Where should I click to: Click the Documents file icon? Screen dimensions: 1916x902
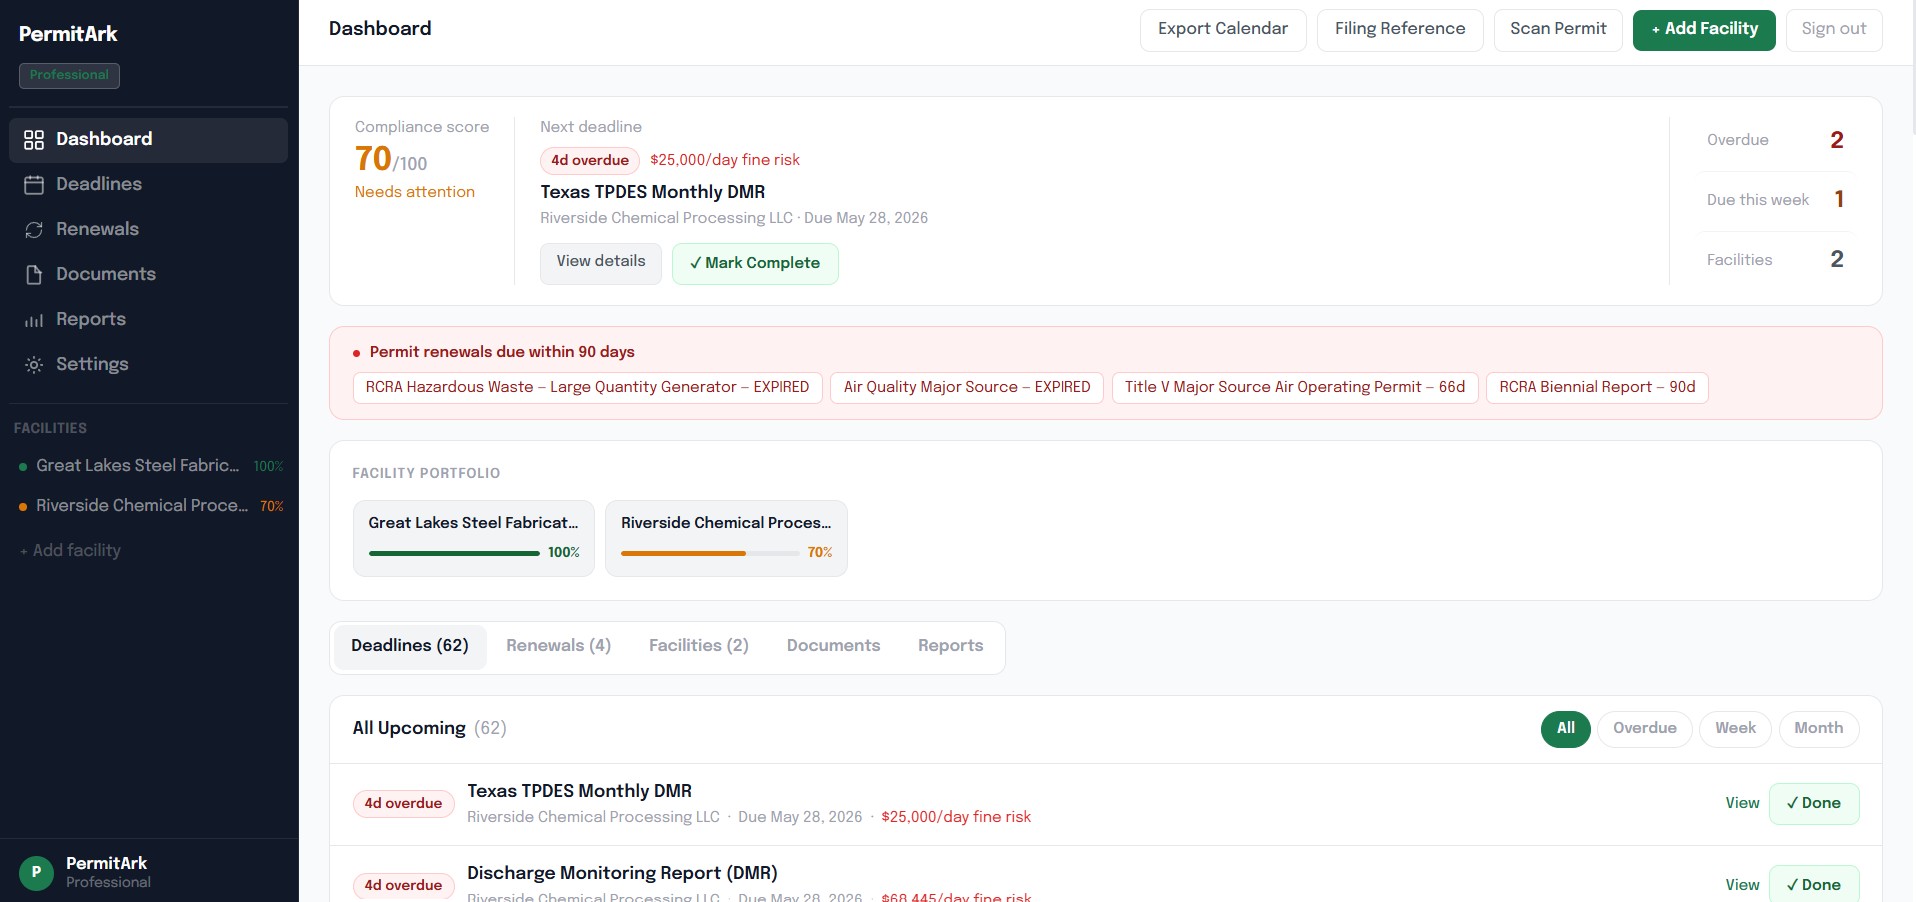(34, 275)
